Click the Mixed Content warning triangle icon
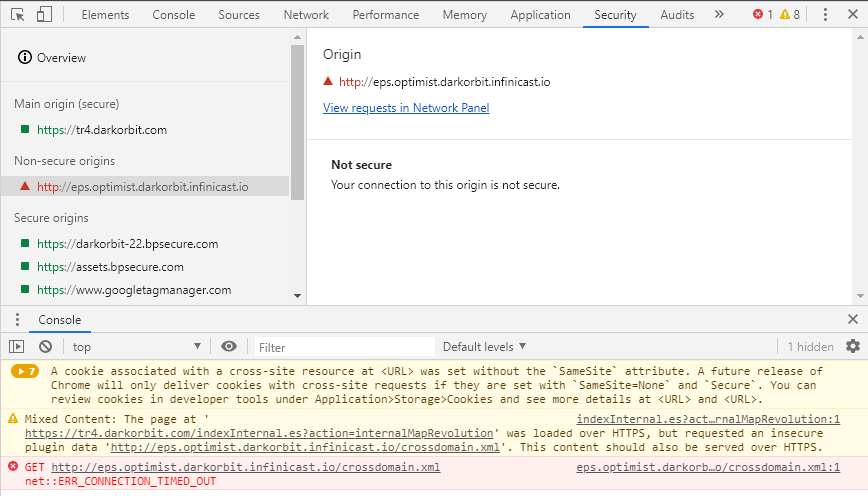 [13, 418]
